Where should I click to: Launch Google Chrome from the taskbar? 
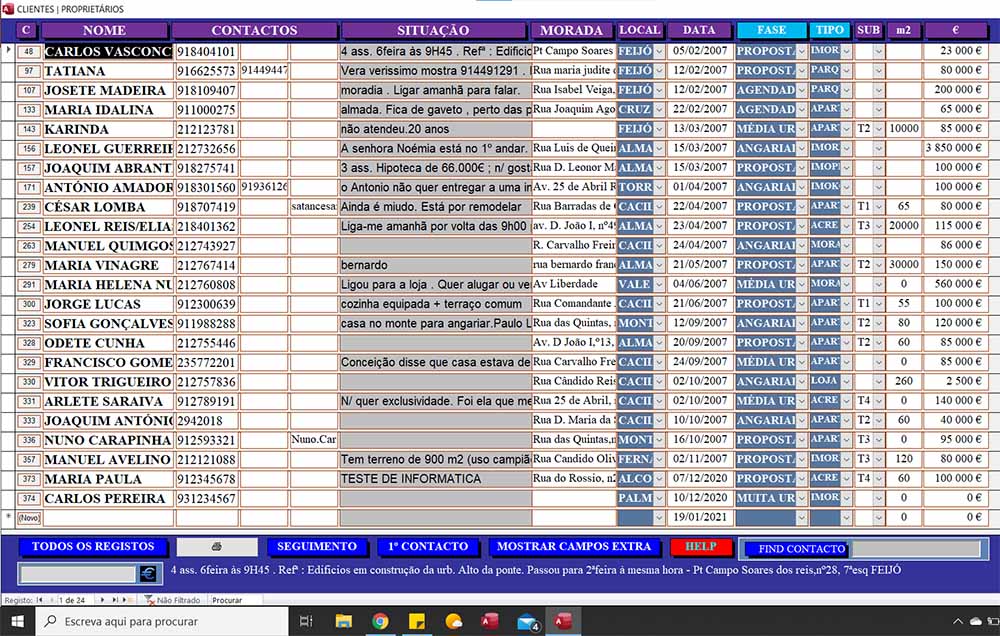tap(380, 621)
